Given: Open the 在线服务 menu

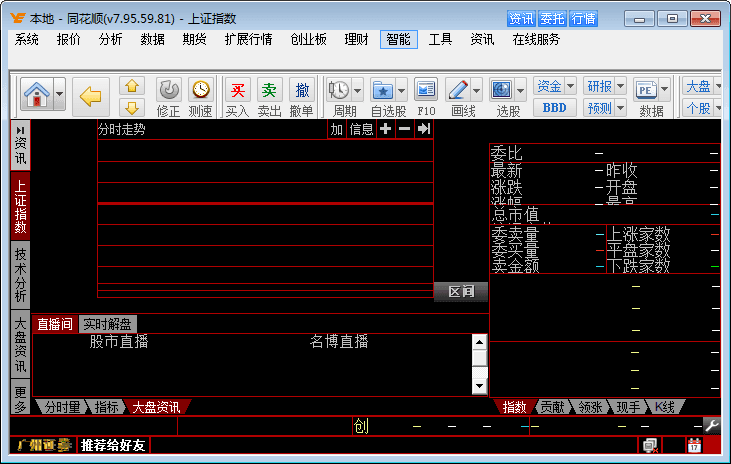Looking at the screenshot, I should [536, 40].
